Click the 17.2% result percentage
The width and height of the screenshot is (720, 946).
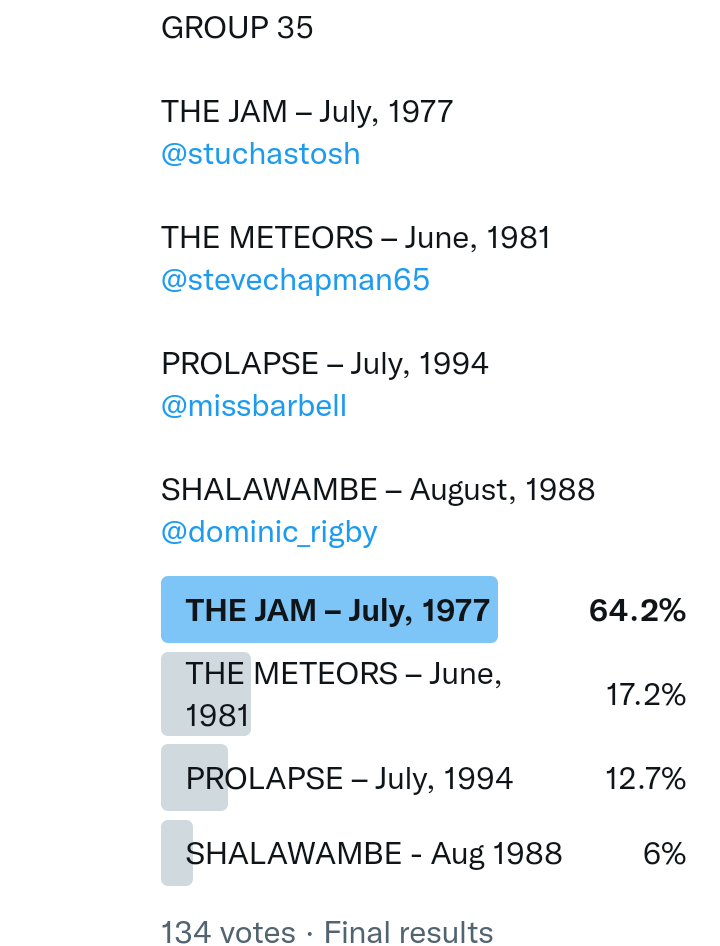tap(645, 694)
